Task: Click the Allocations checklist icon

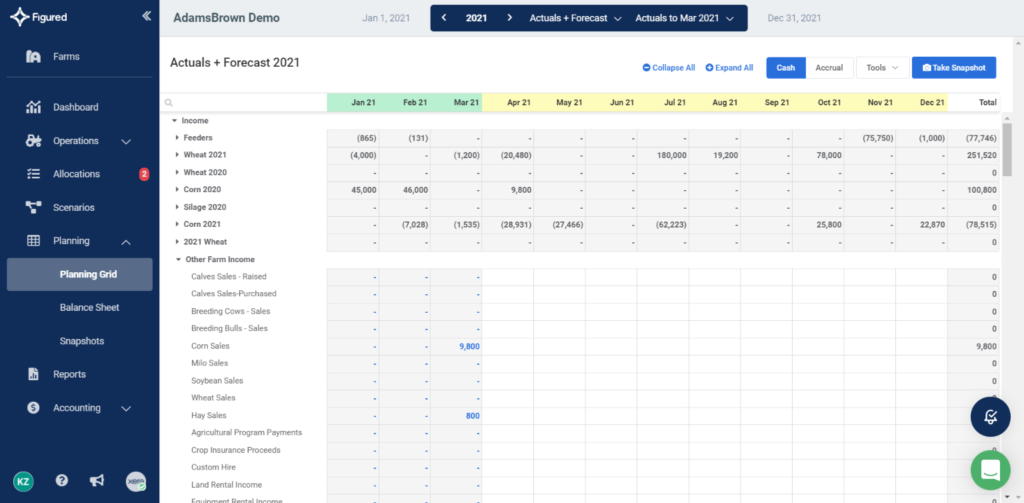Action: (33, 174)
